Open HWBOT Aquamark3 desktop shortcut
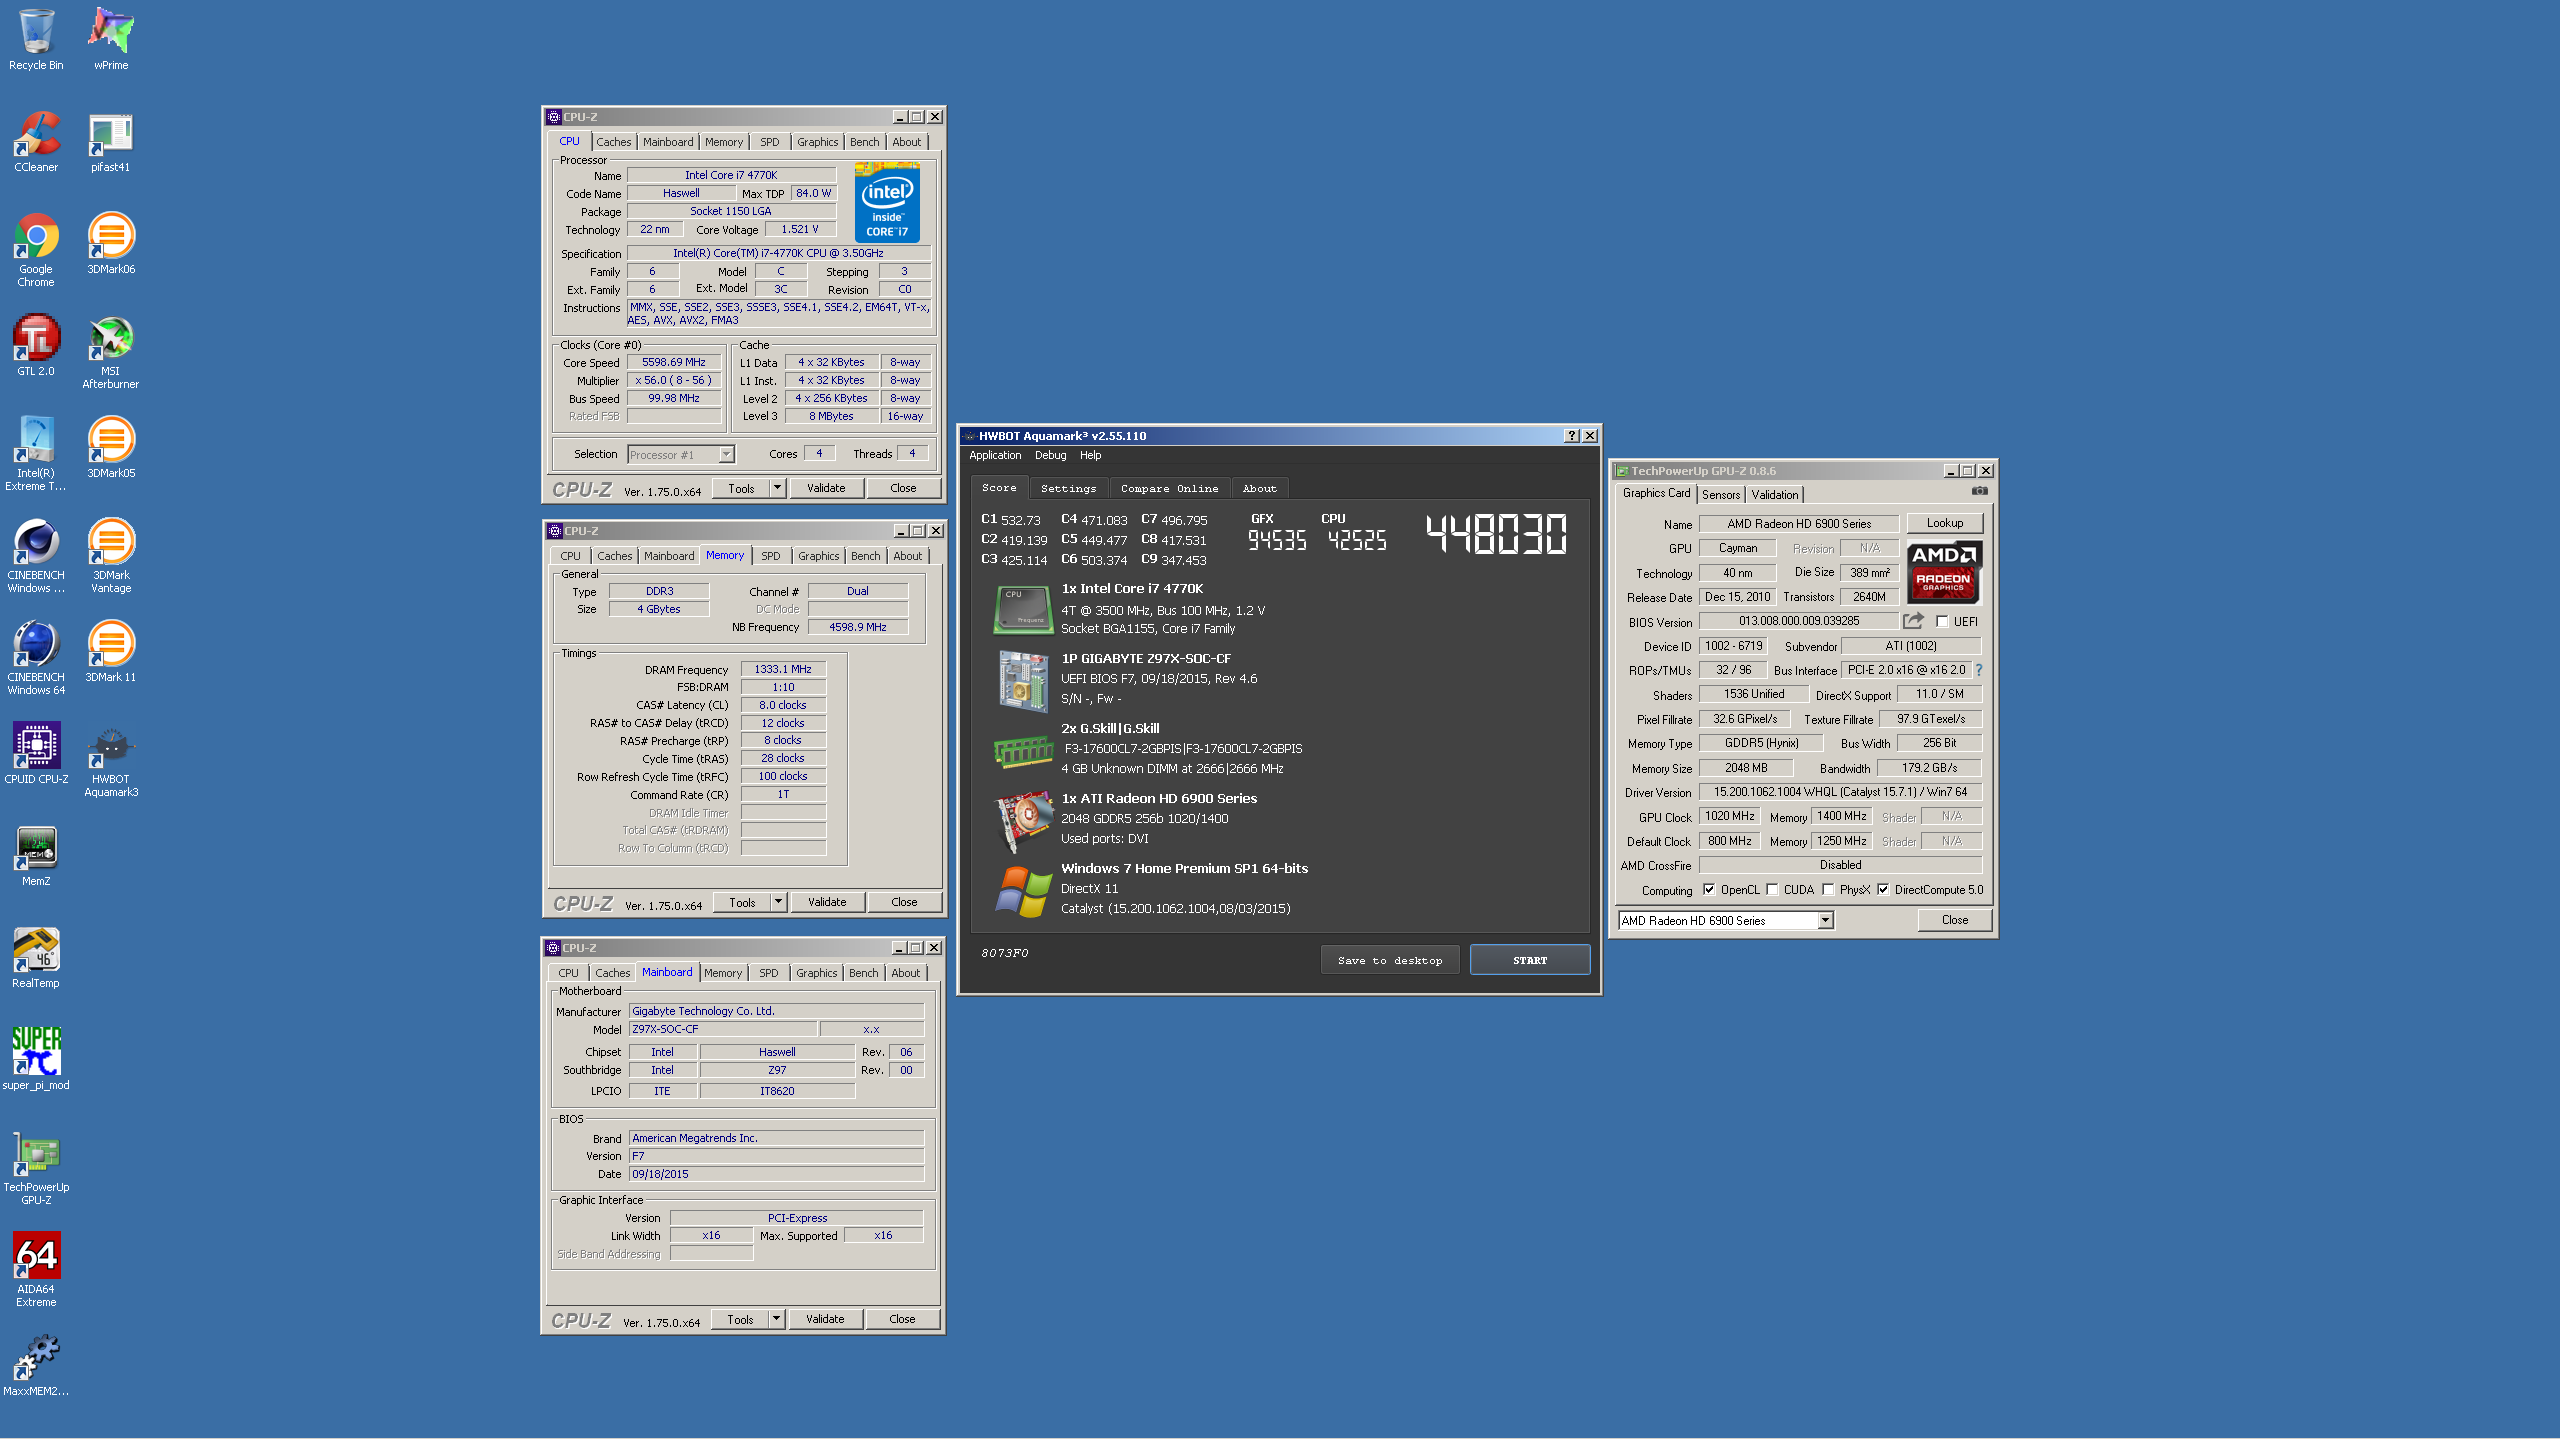This screenshot has width=2560, height=1440. 111,760
